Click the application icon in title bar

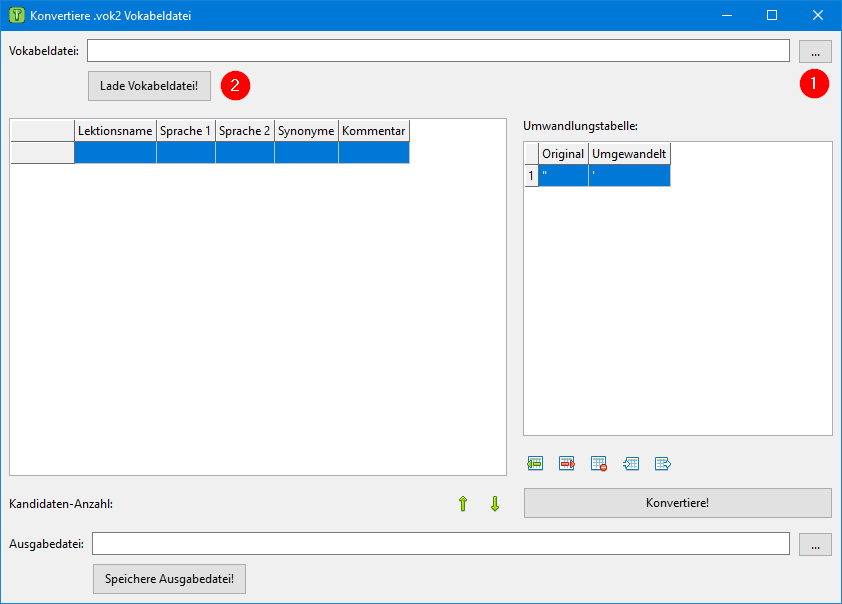pos(16,16)
